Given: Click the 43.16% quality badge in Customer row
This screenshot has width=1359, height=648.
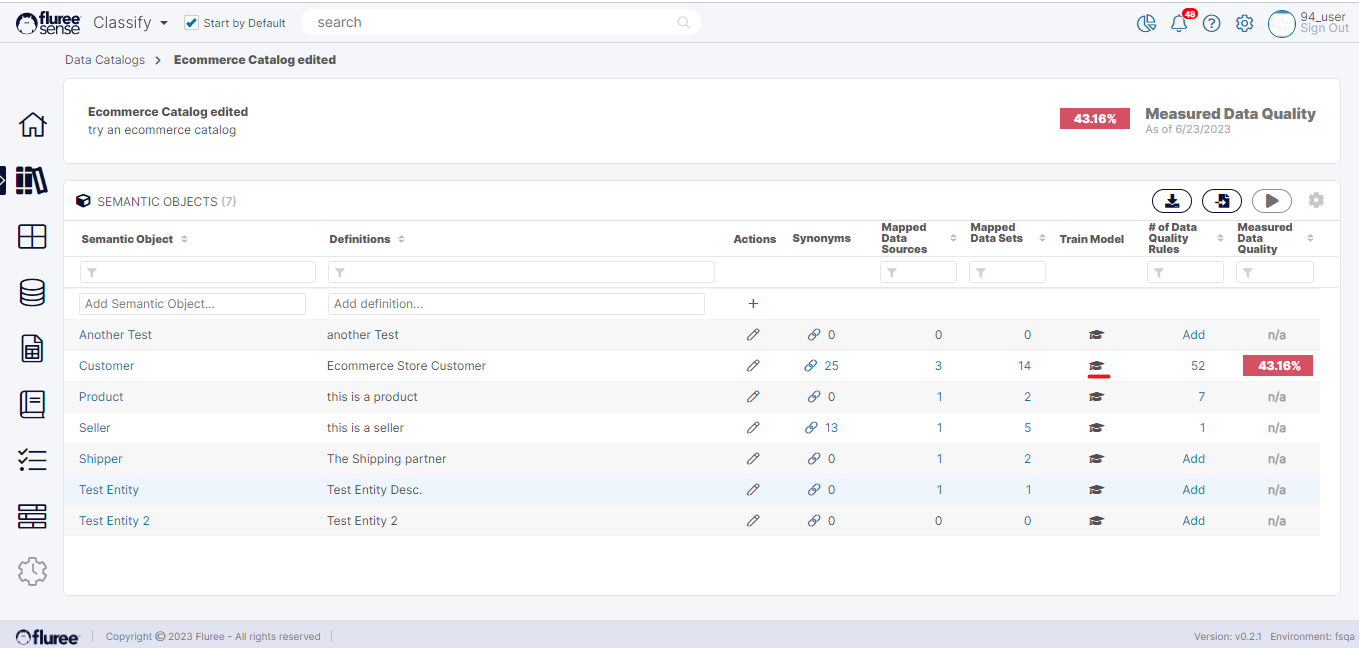Looking at the screenshot, I should pyautogui.click(x=1277, y=366).
